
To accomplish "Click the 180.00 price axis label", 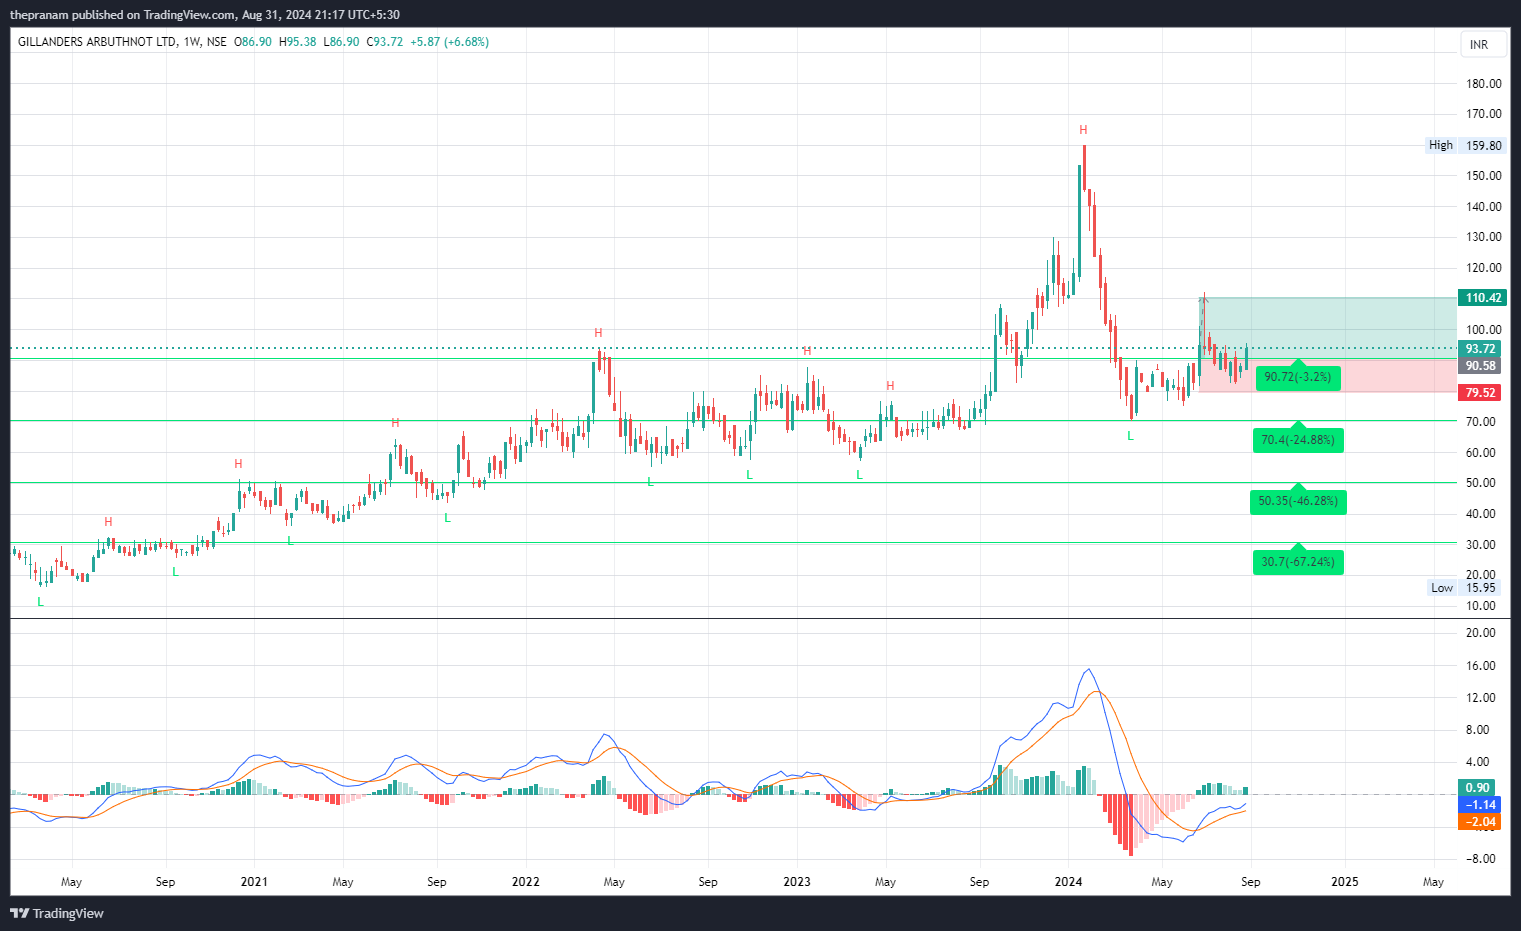I will click(x=1483, y=84).
